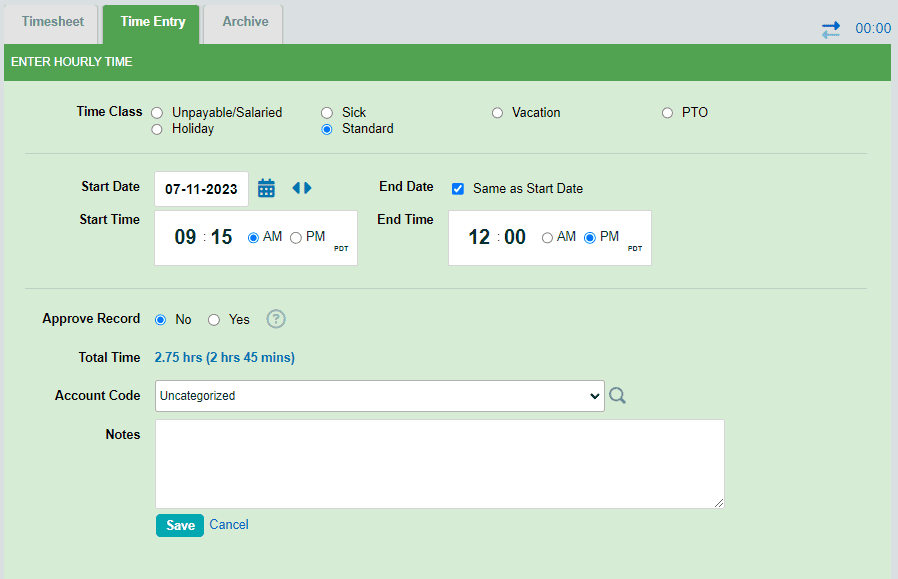Image resolution: width=898 pixels, height=579 pixels.
Task: Select Holiday time class
Action: coord(157,129)
